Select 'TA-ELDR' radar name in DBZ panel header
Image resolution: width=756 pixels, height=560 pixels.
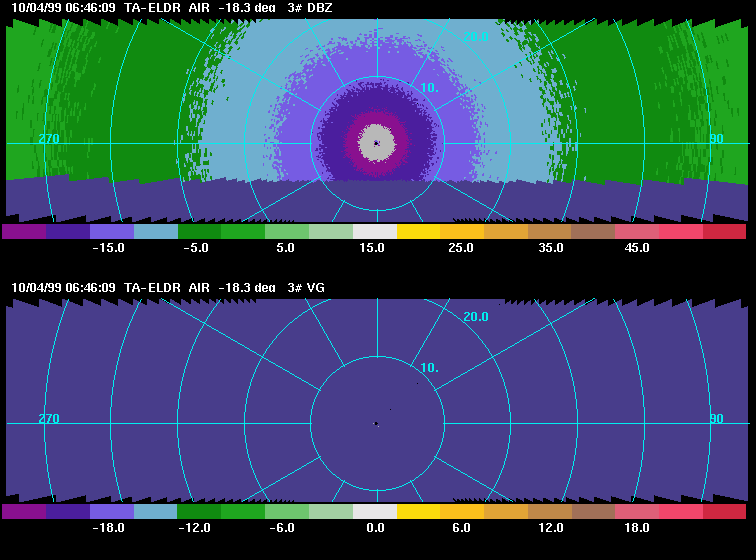coord(152,8)
